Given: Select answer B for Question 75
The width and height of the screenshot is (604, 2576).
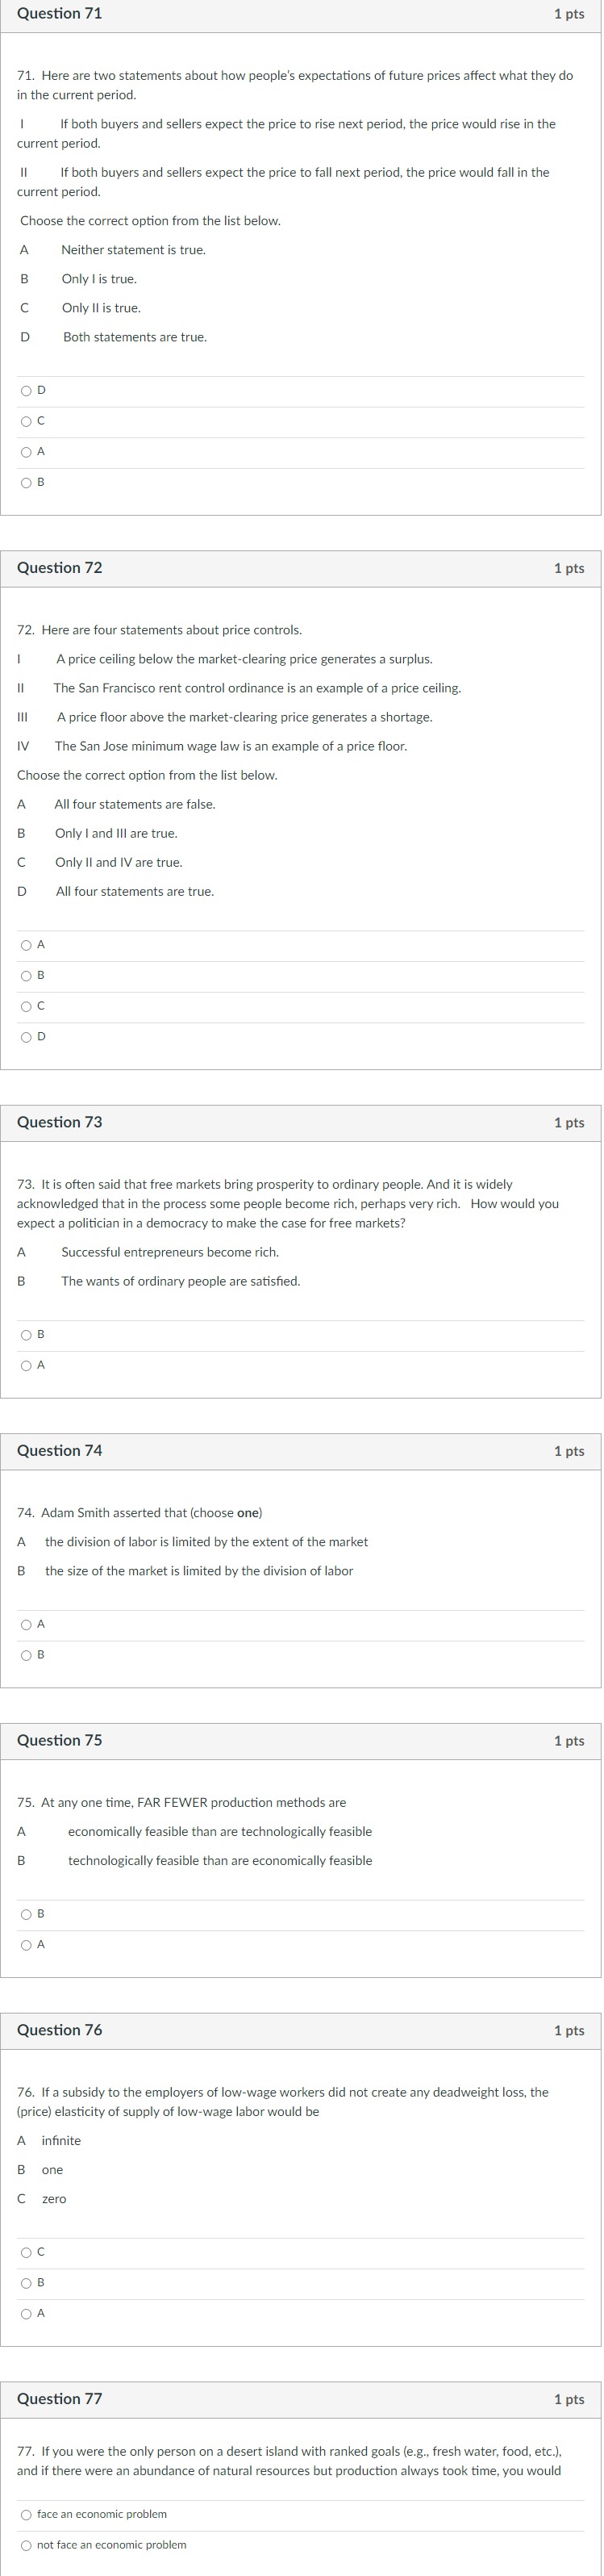Looking at the screenshot, I should pos(27,1913).
